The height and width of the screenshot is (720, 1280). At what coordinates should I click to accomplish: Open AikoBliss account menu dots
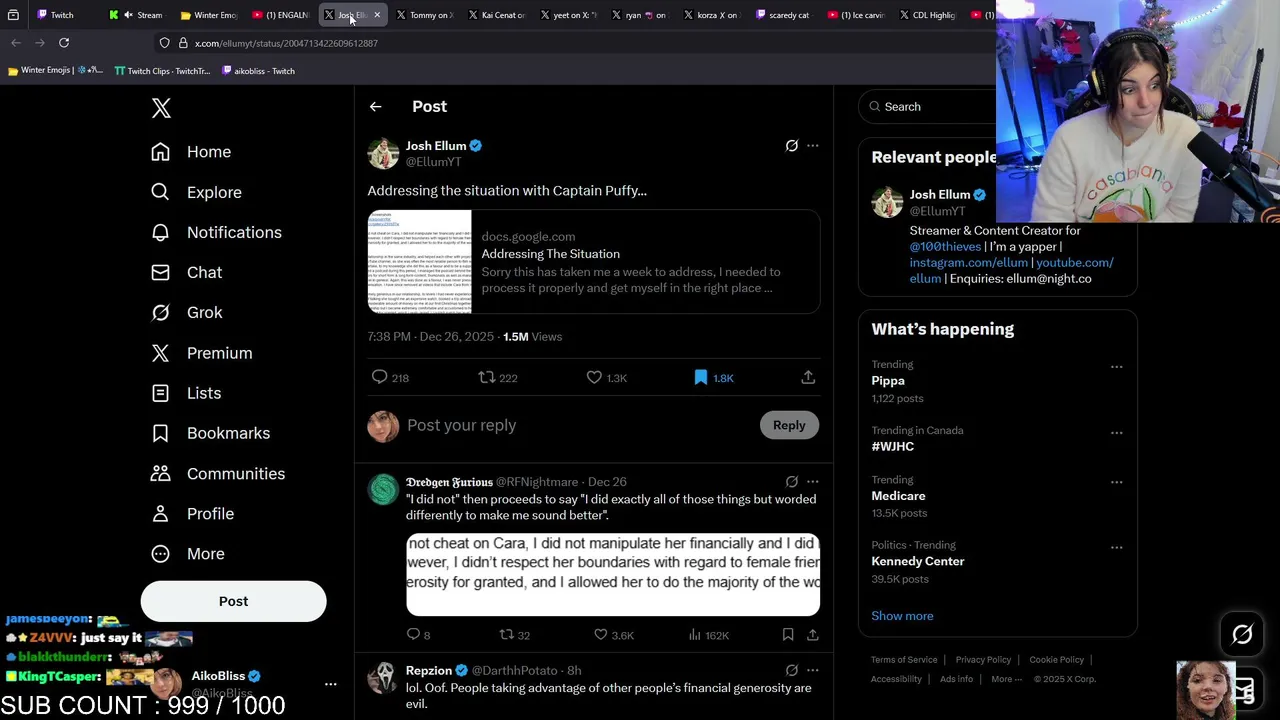coord(330,684)
